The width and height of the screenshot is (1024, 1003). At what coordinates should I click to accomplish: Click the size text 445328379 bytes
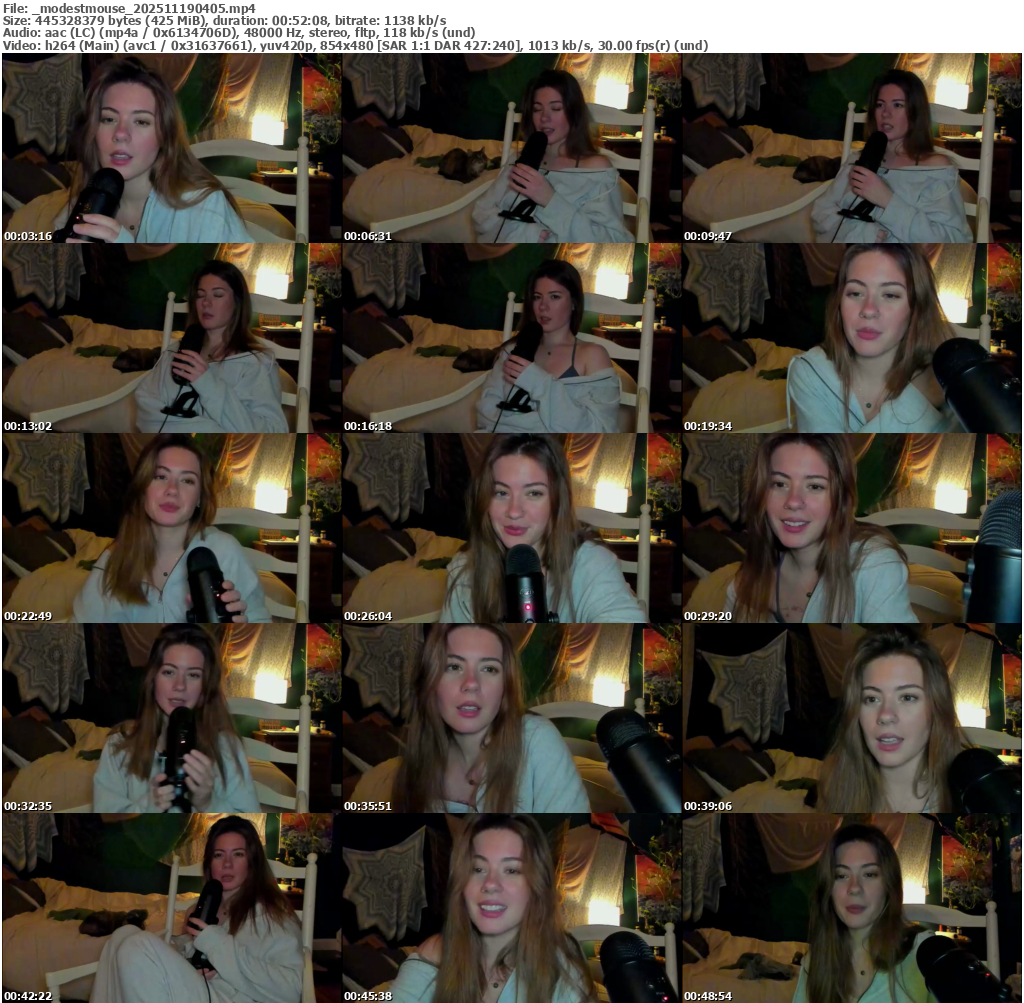(88, 21)
